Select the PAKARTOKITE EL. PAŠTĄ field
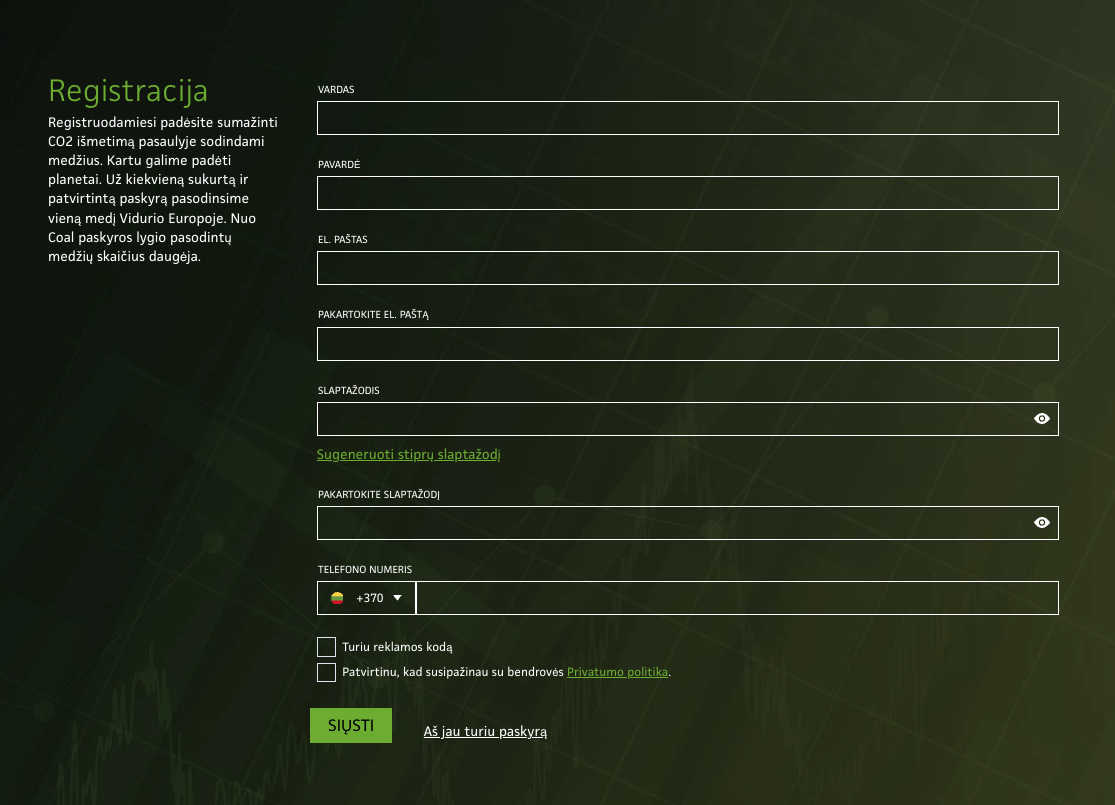Viewport: 1115px width, 805px height. tap(687, 343)
